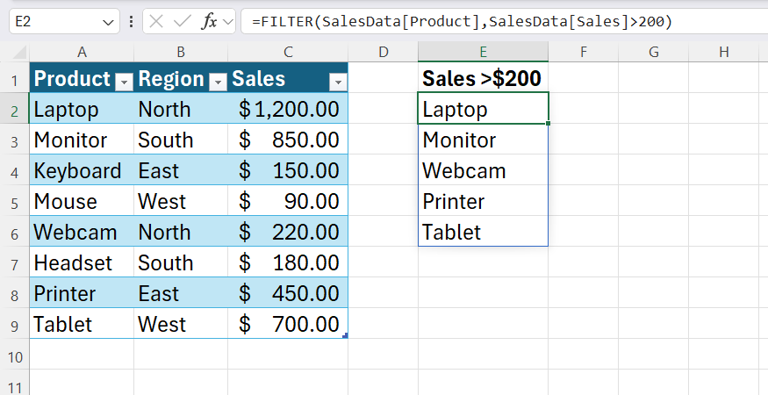Open the Sales column filter dropdown
The width and height of the screenshot is (768, 395).
(x=337, y=83)
